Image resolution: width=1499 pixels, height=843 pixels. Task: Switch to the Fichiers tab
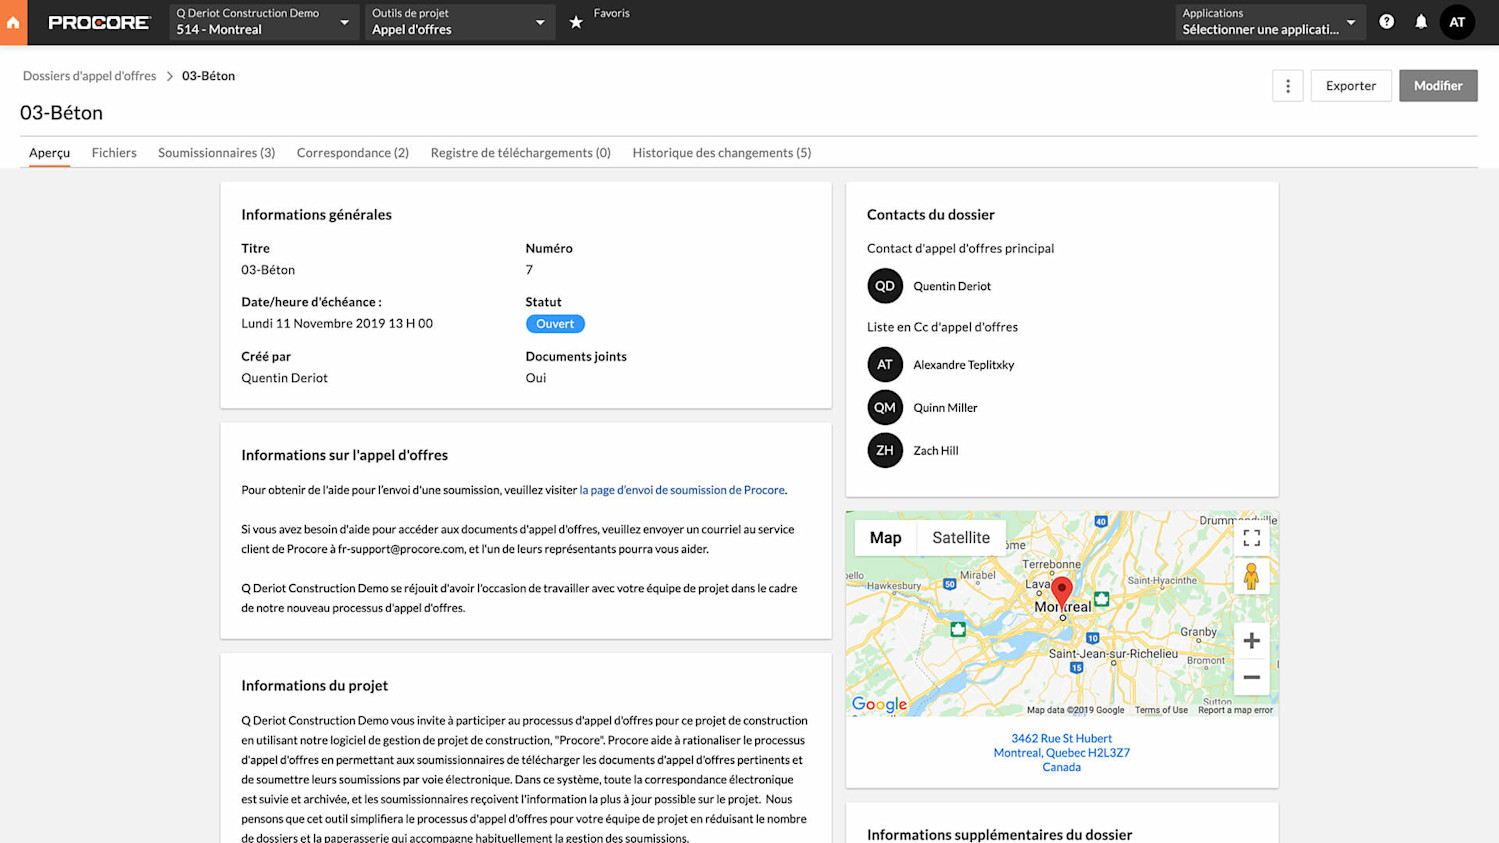114,153
